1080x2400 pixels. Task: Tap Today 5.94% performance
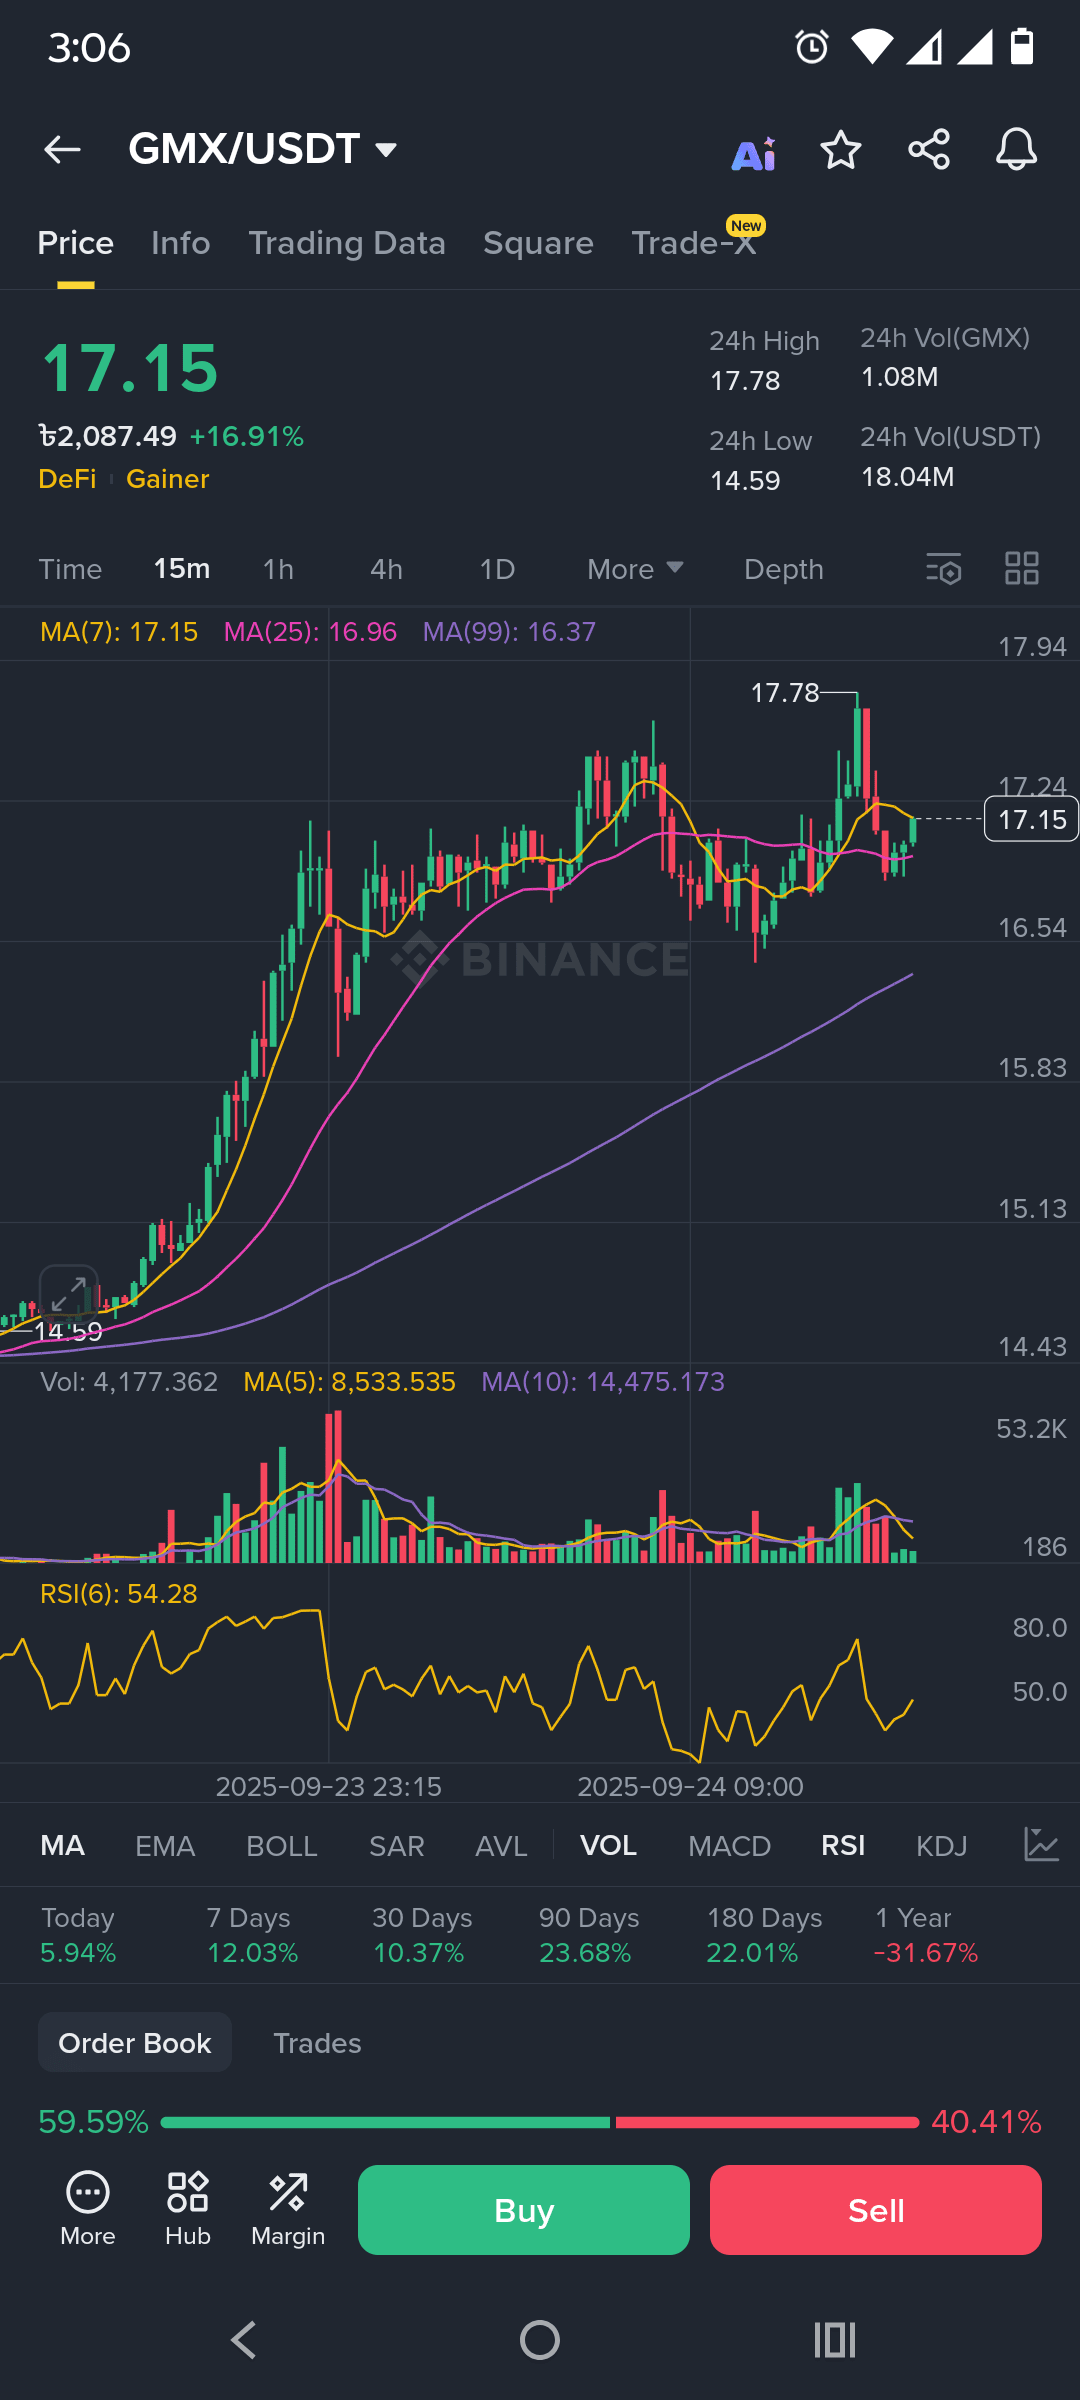(x=78, y=1935)
